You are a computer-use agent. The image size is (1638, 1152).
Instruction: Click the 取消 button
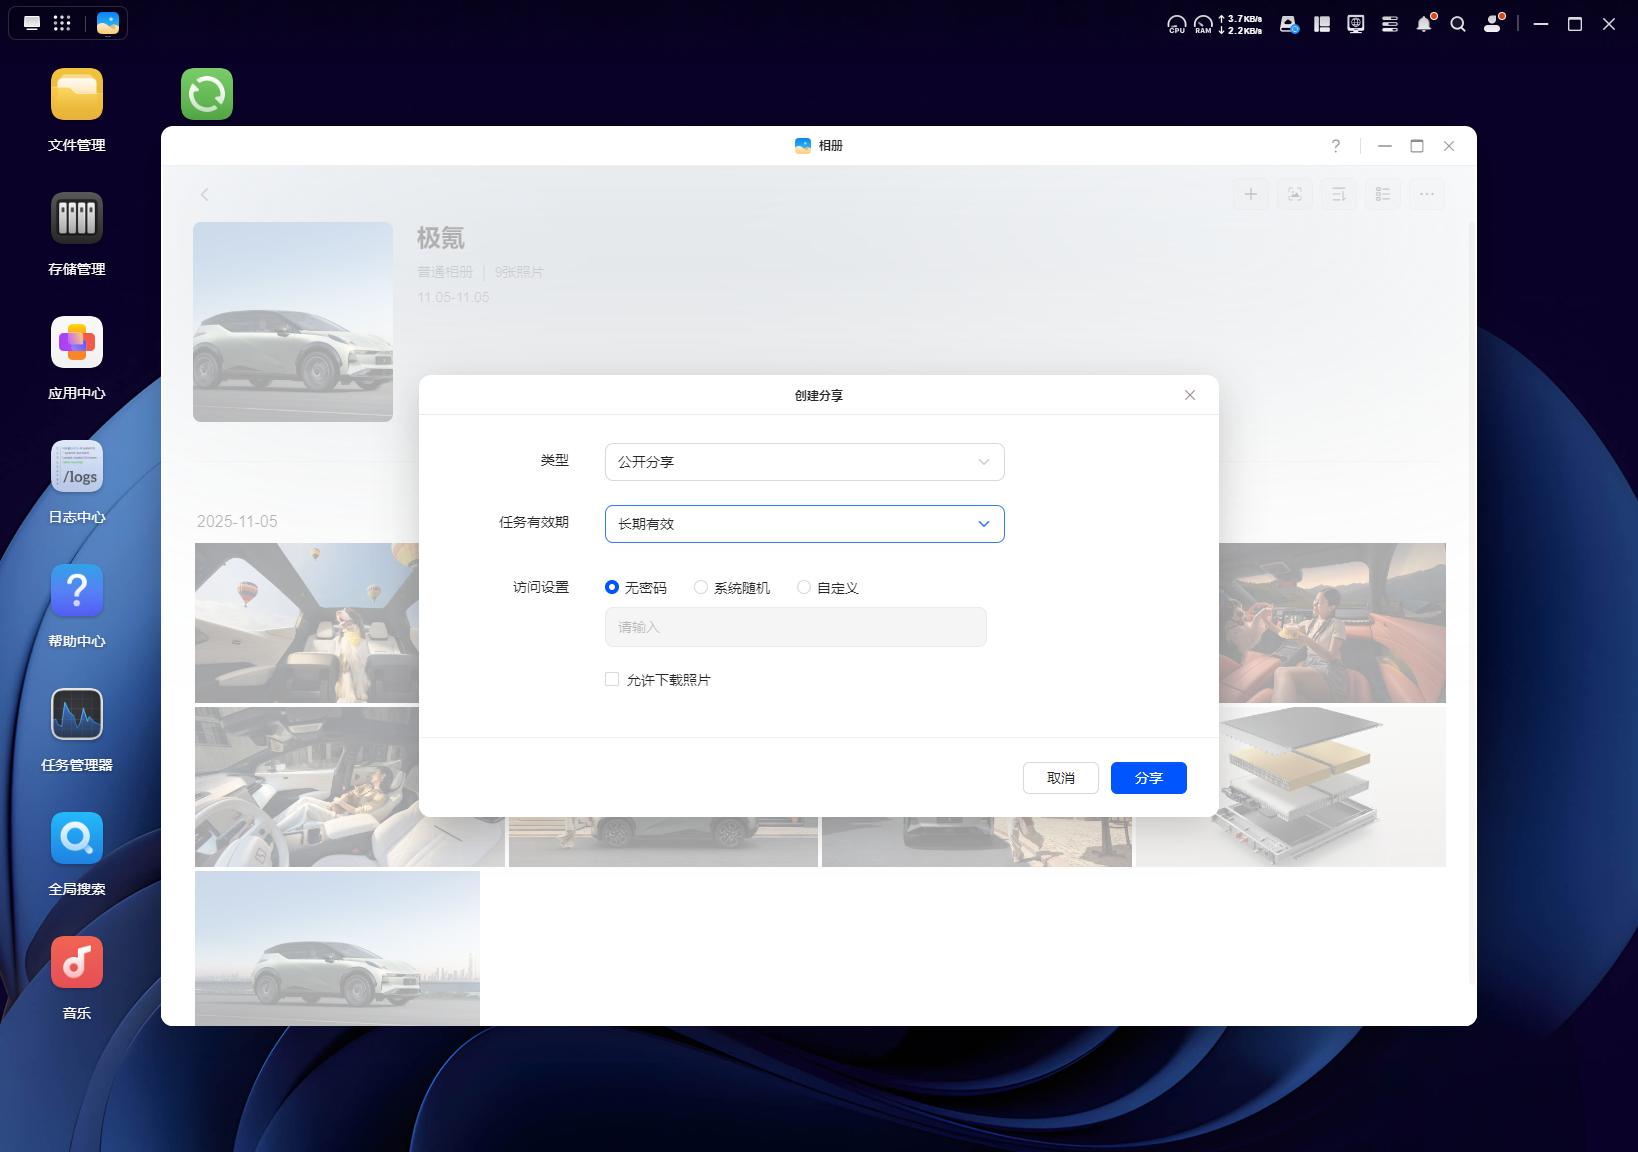point(1061,778)
